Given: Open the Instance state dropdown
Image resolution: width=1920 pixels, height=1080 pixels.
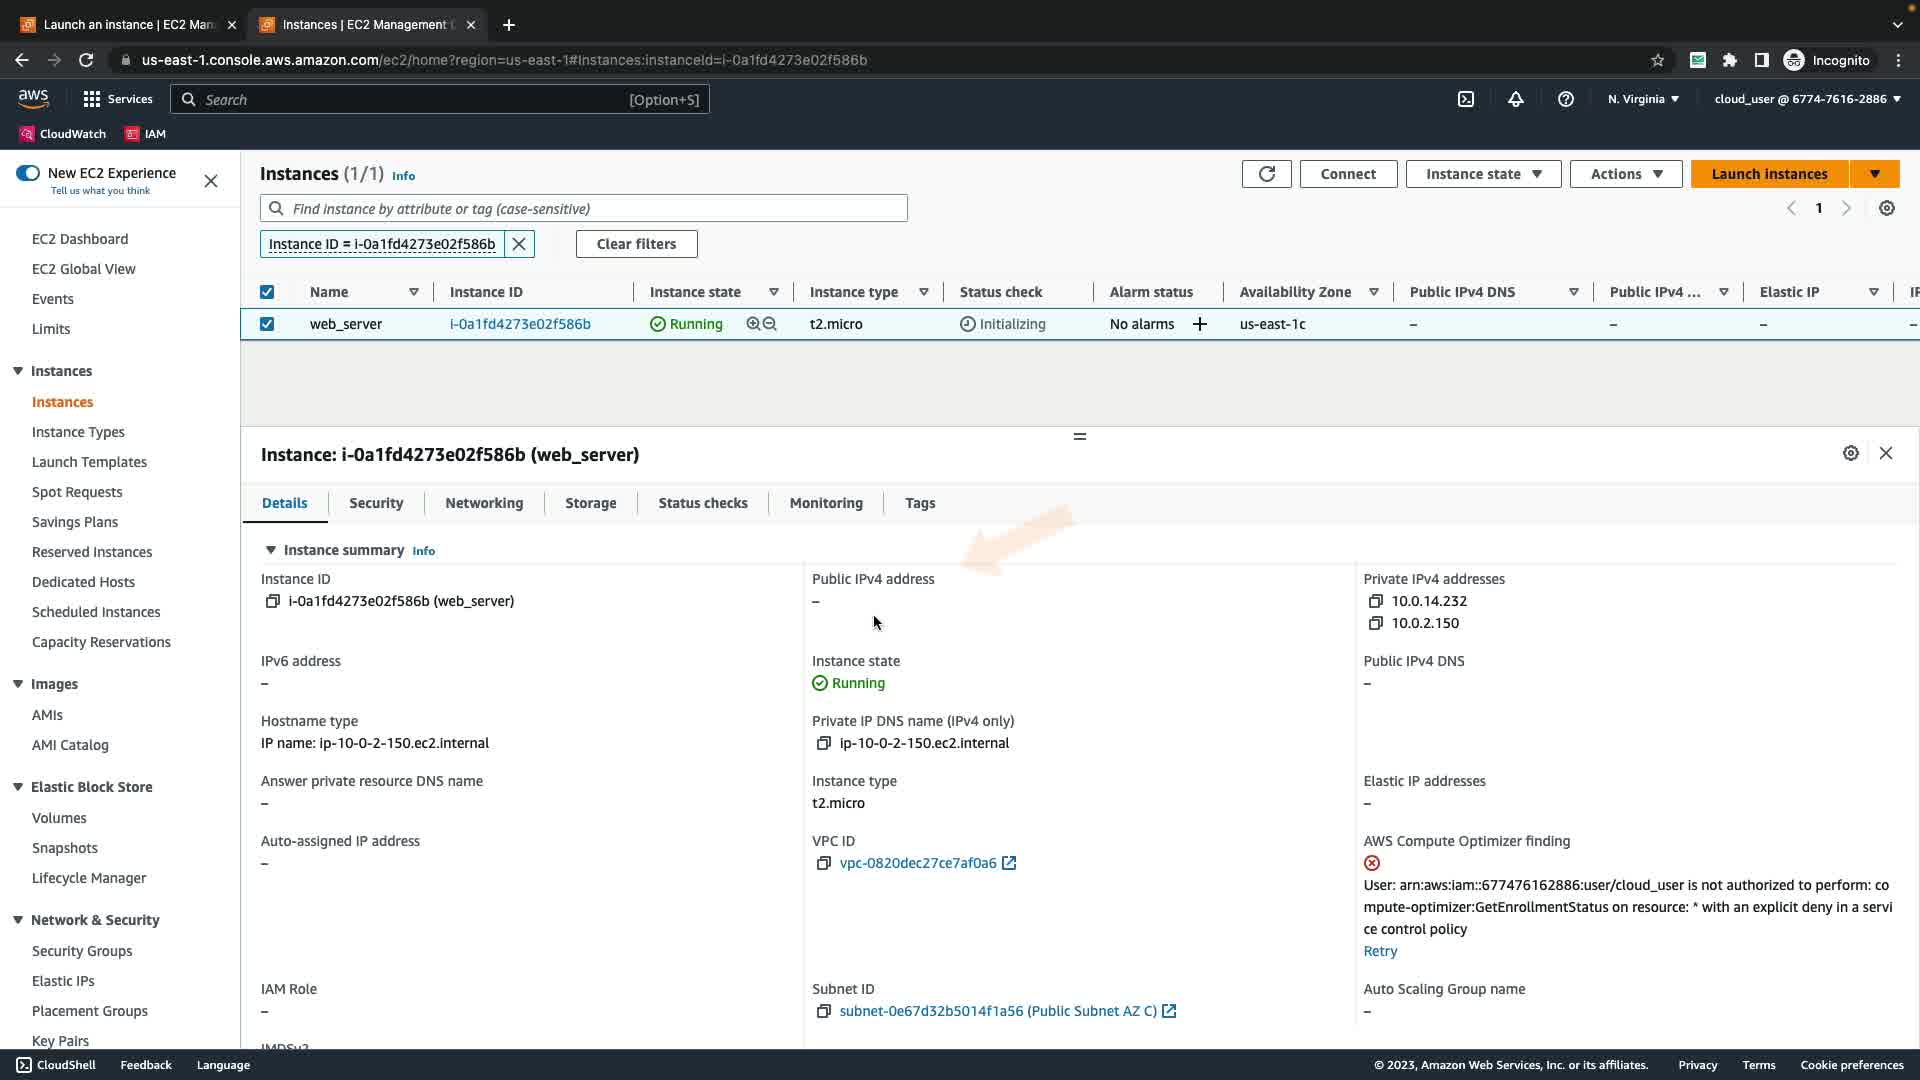Looking at the screenshot, I should coord(1483,174).
